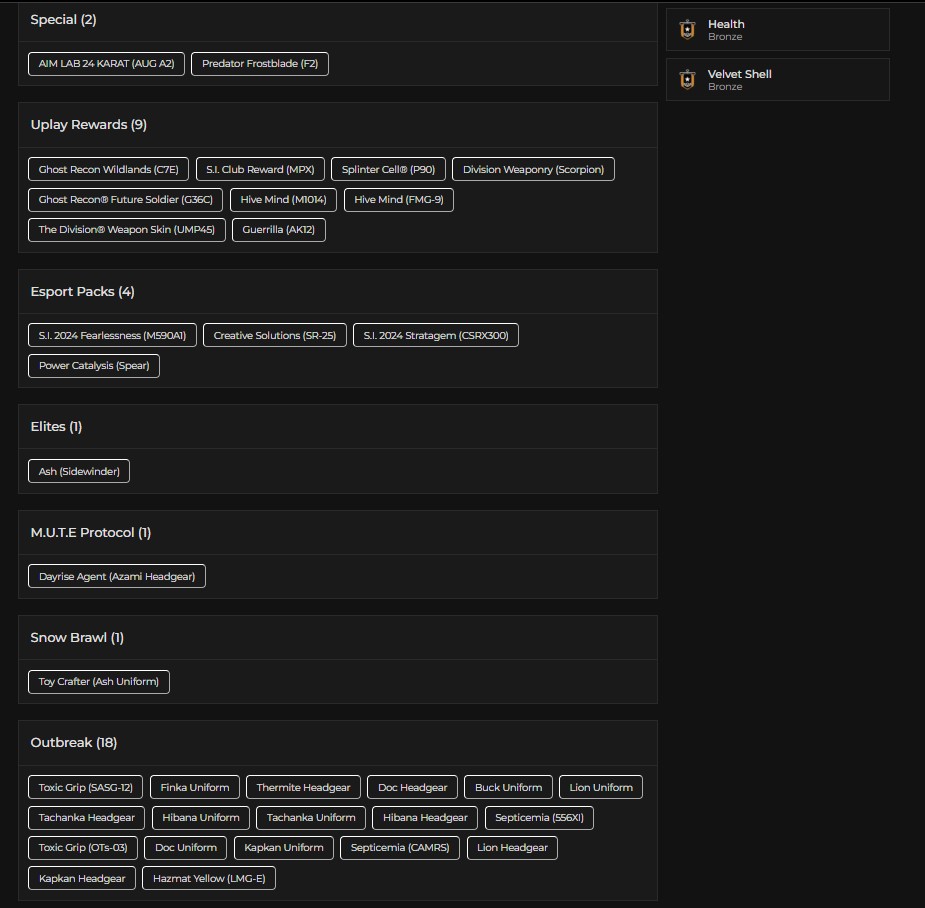
Task: Choose Toy Crafter (Ash Uniform) tag
Action: 99,681
